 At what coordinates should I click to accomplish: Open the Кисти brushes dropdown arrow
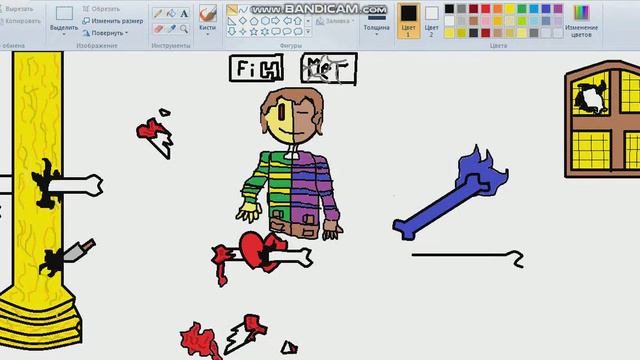(208, 35)
